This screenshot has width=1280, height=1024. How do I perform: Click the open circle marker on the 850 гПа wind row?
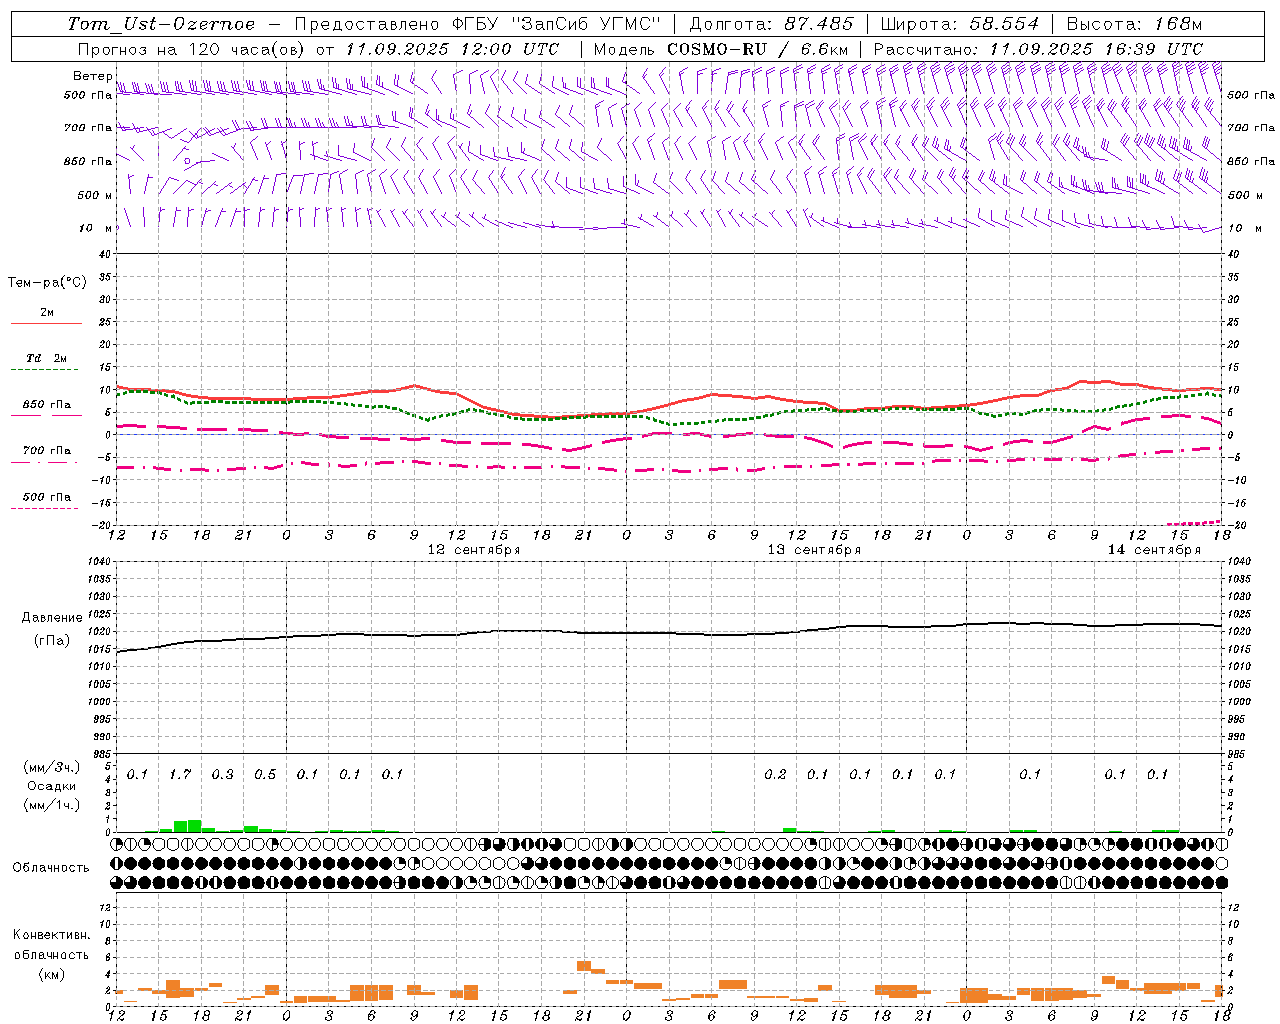coord(187,160)
